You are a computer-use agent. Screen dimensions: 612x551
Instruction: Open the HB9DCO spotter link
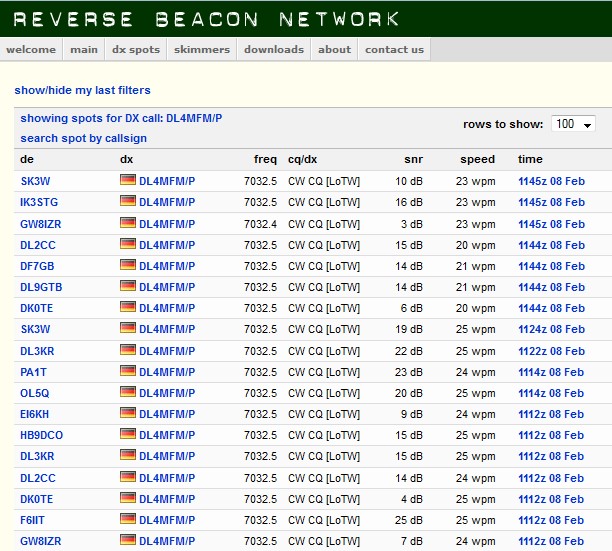click(x=42, y=435)
